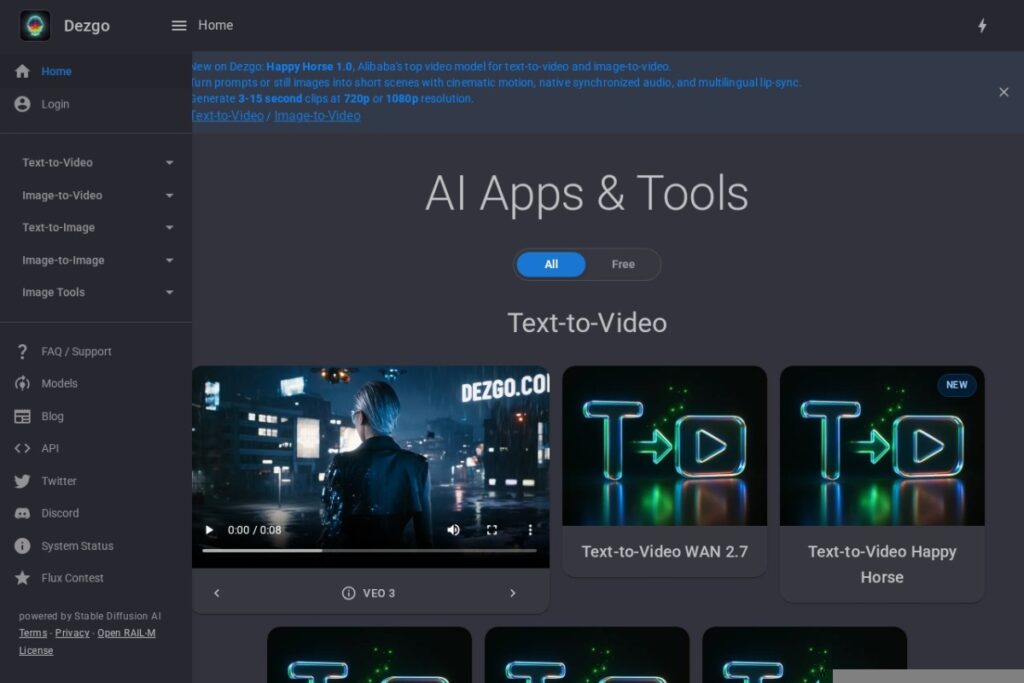Screen dimensions: 1024x683
Task: Enter fullscreen on the demo video
Action: click(492, 530)
